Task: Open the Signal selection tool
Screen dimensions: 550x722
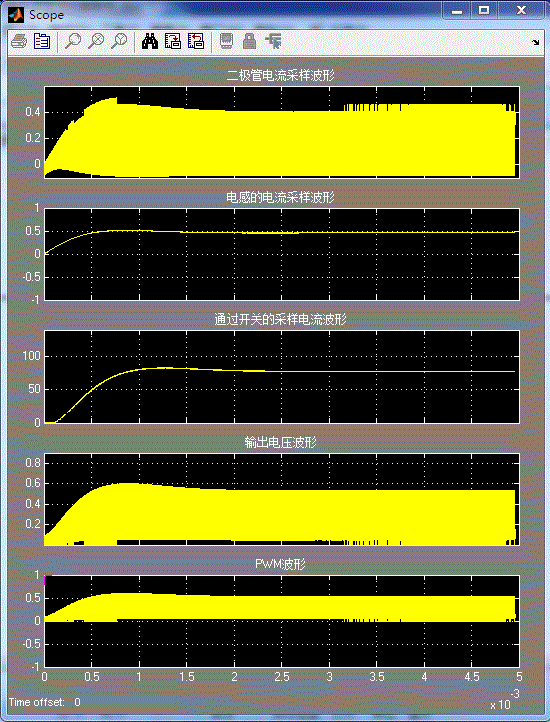Action: [x=273, y=42]
